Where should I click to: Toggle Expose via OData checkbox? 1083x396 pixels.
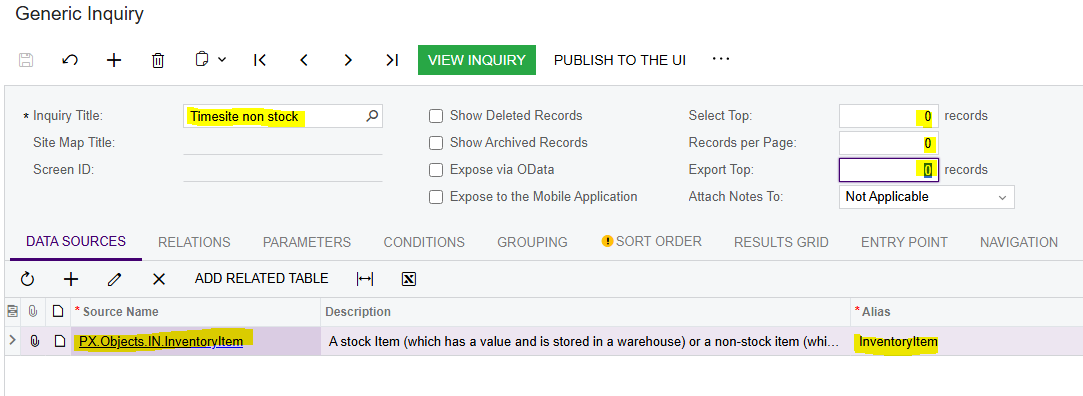coord(436,170)
